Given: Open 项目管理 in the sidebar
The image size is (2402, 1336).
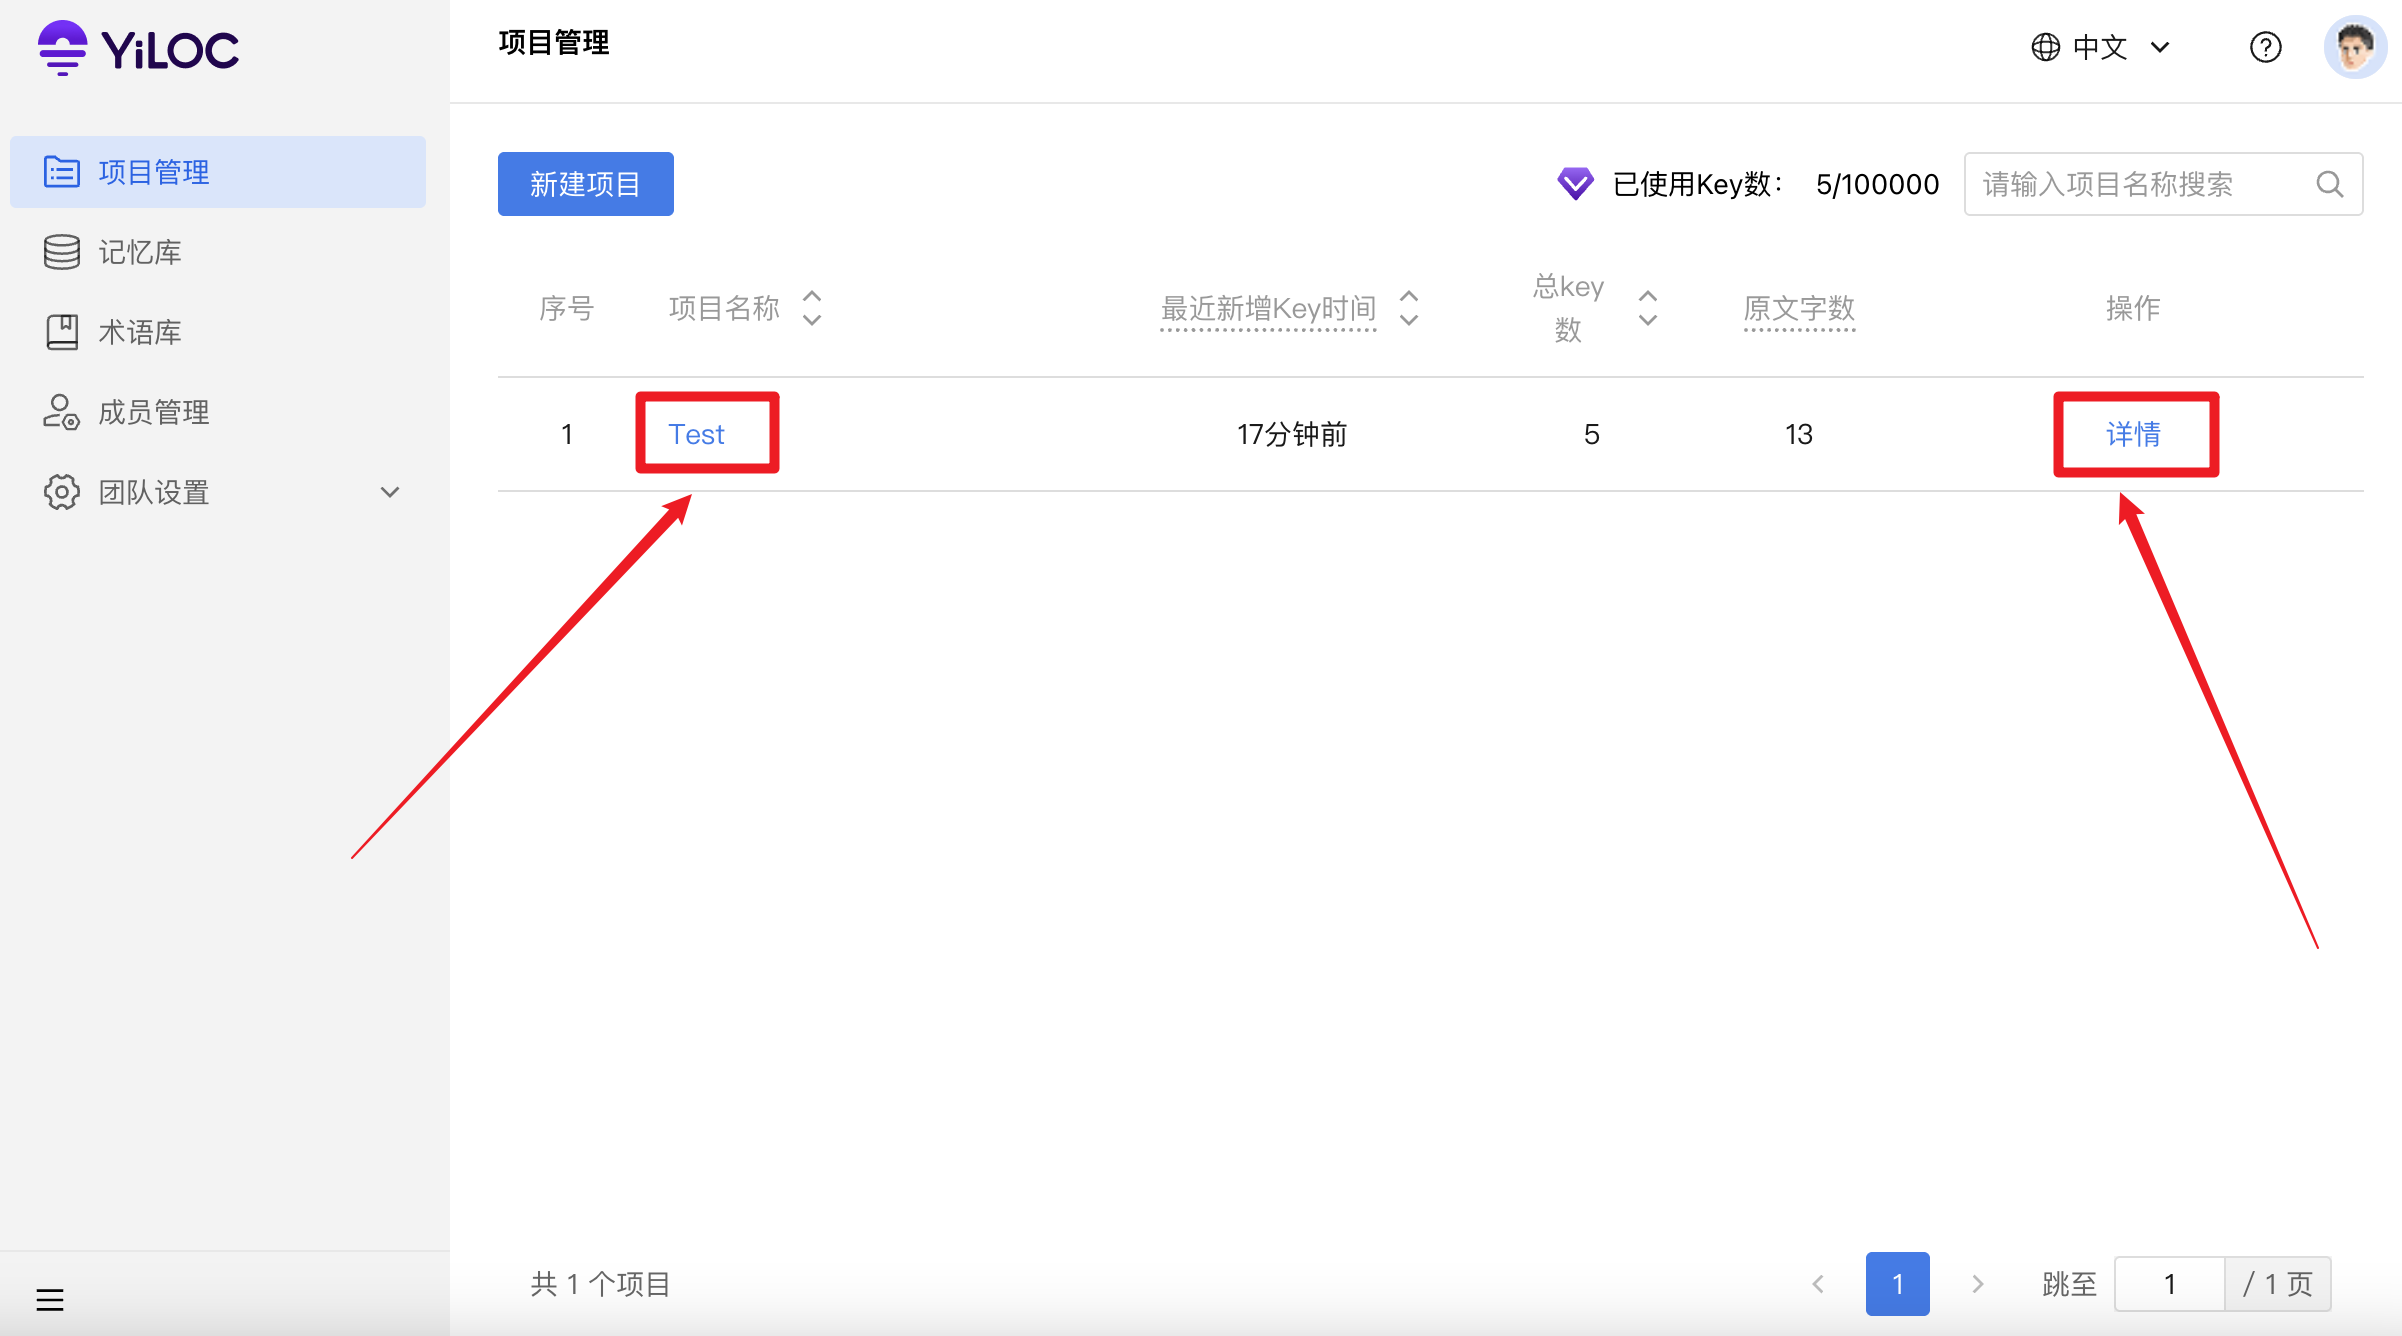Looking at the screenshot, I should pyautogui.click(x=218, y=172).
